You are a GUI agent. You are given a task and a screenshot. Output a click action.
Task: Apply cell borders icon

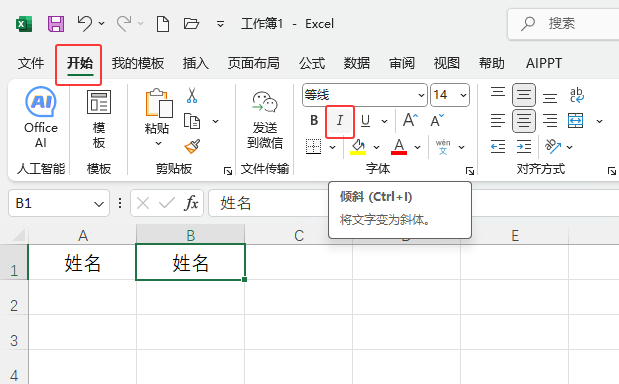(x=313, y=146)
